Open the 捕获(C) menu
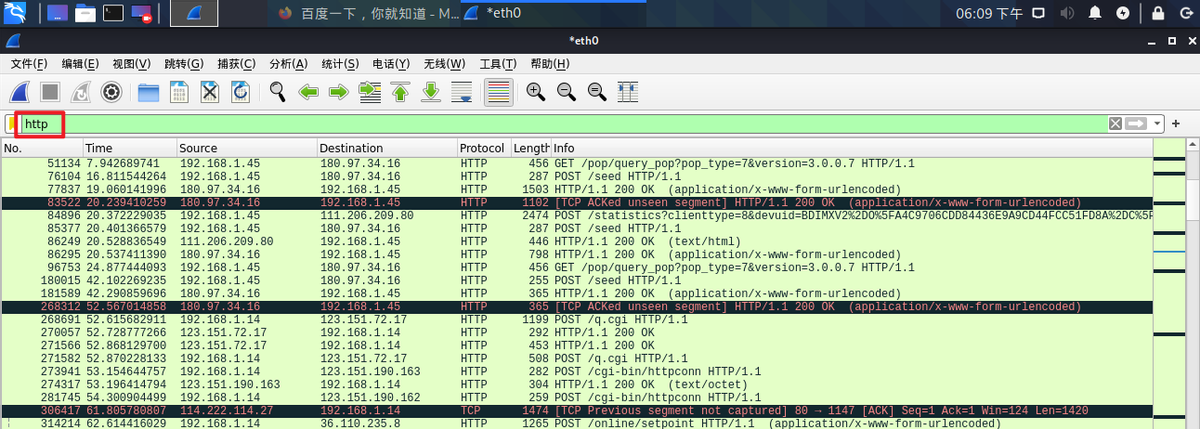 [236, 63]
